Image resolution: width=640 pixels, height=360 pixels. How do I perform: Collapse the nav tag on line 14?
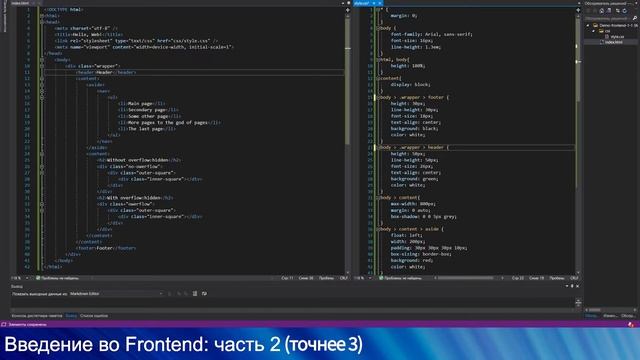(x=42, y=91)
